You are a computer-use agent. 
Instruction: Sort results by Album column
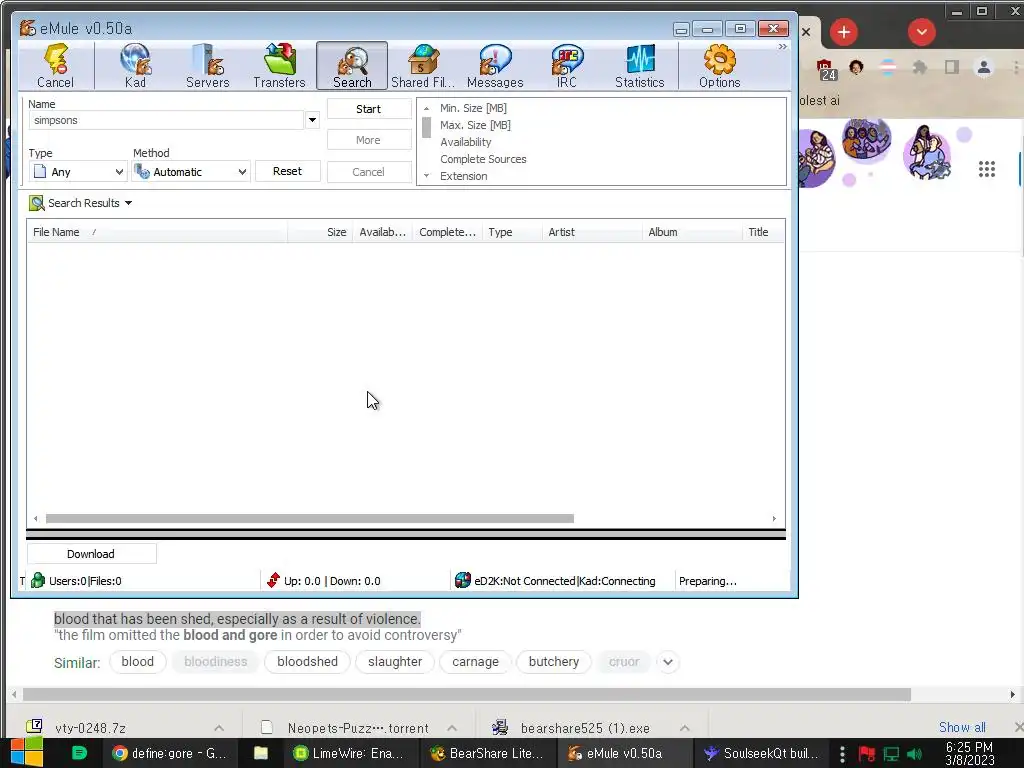coord(692,232)
